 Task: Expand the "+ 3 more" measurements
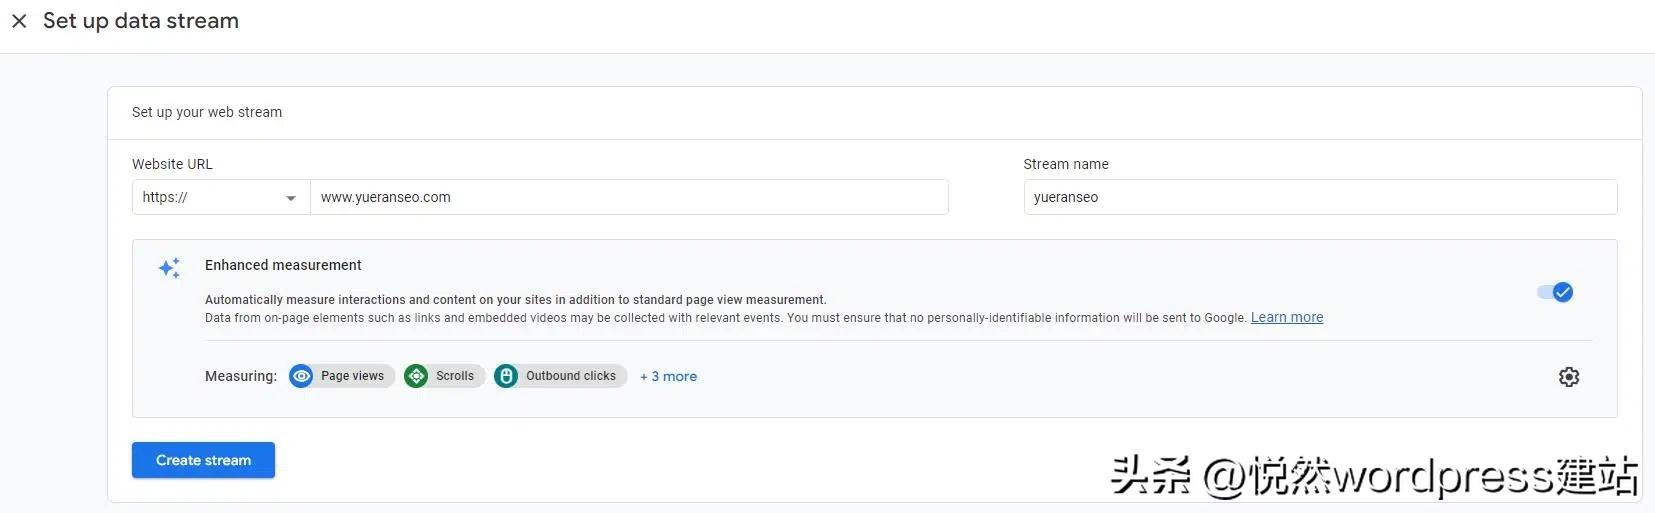click(x=668, y=377)
